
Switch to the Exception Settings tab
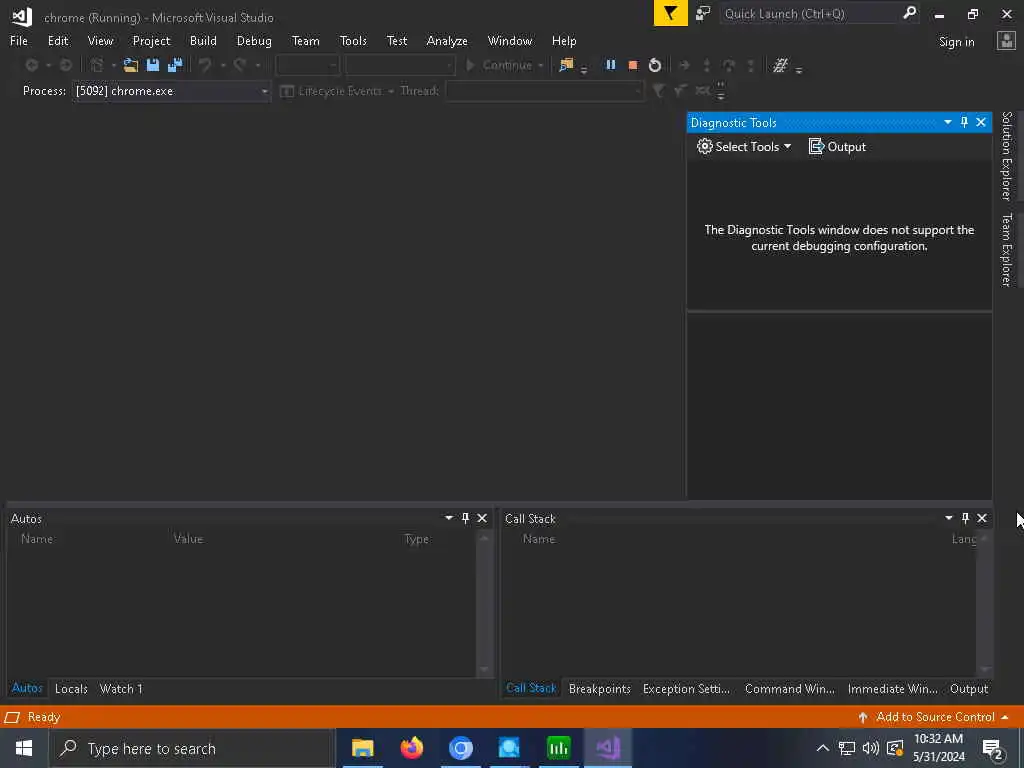pyautogui.click(x=686, y=688)
